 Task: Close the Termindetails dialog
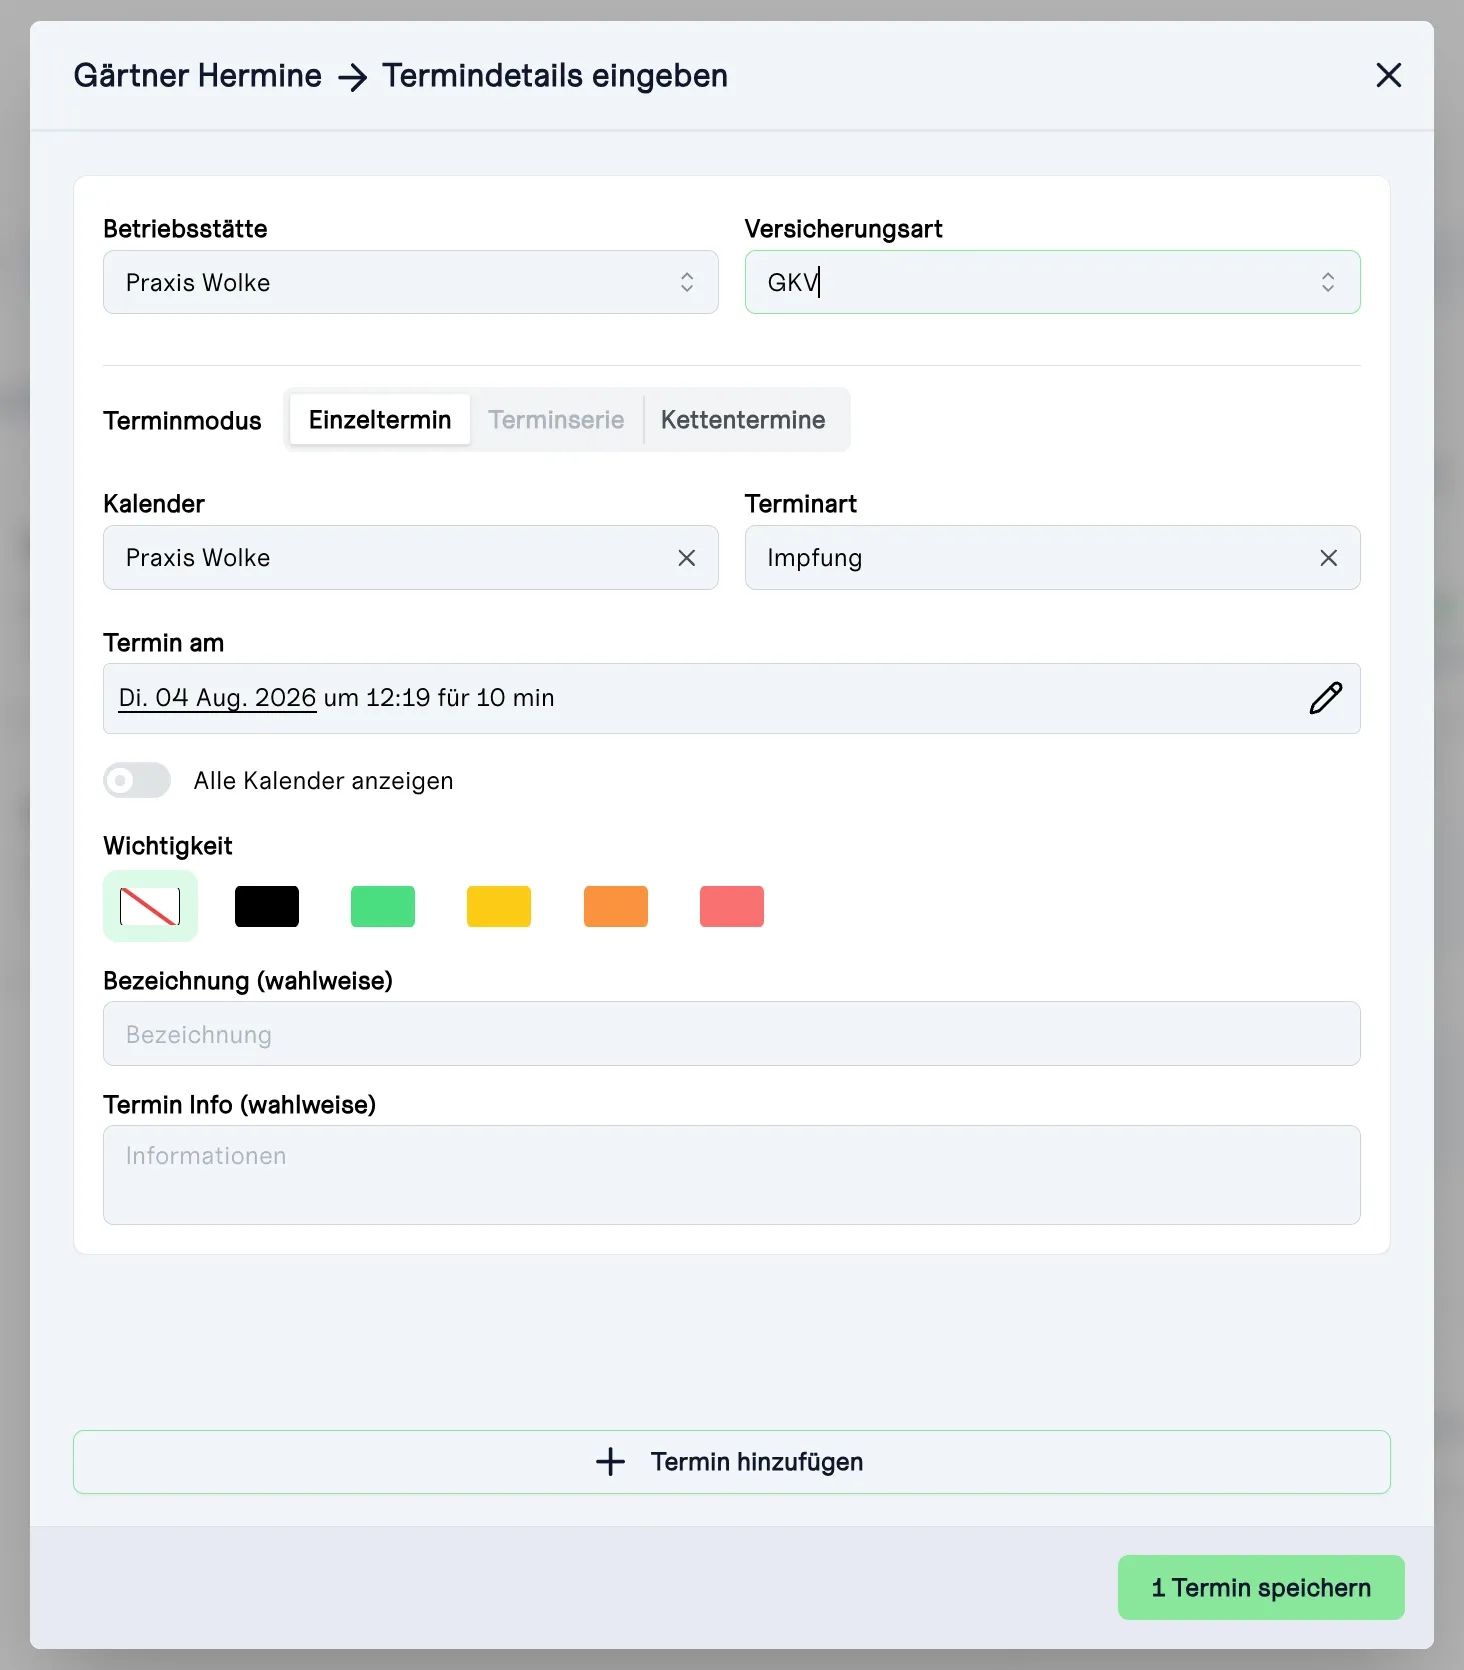(1388, 75)
